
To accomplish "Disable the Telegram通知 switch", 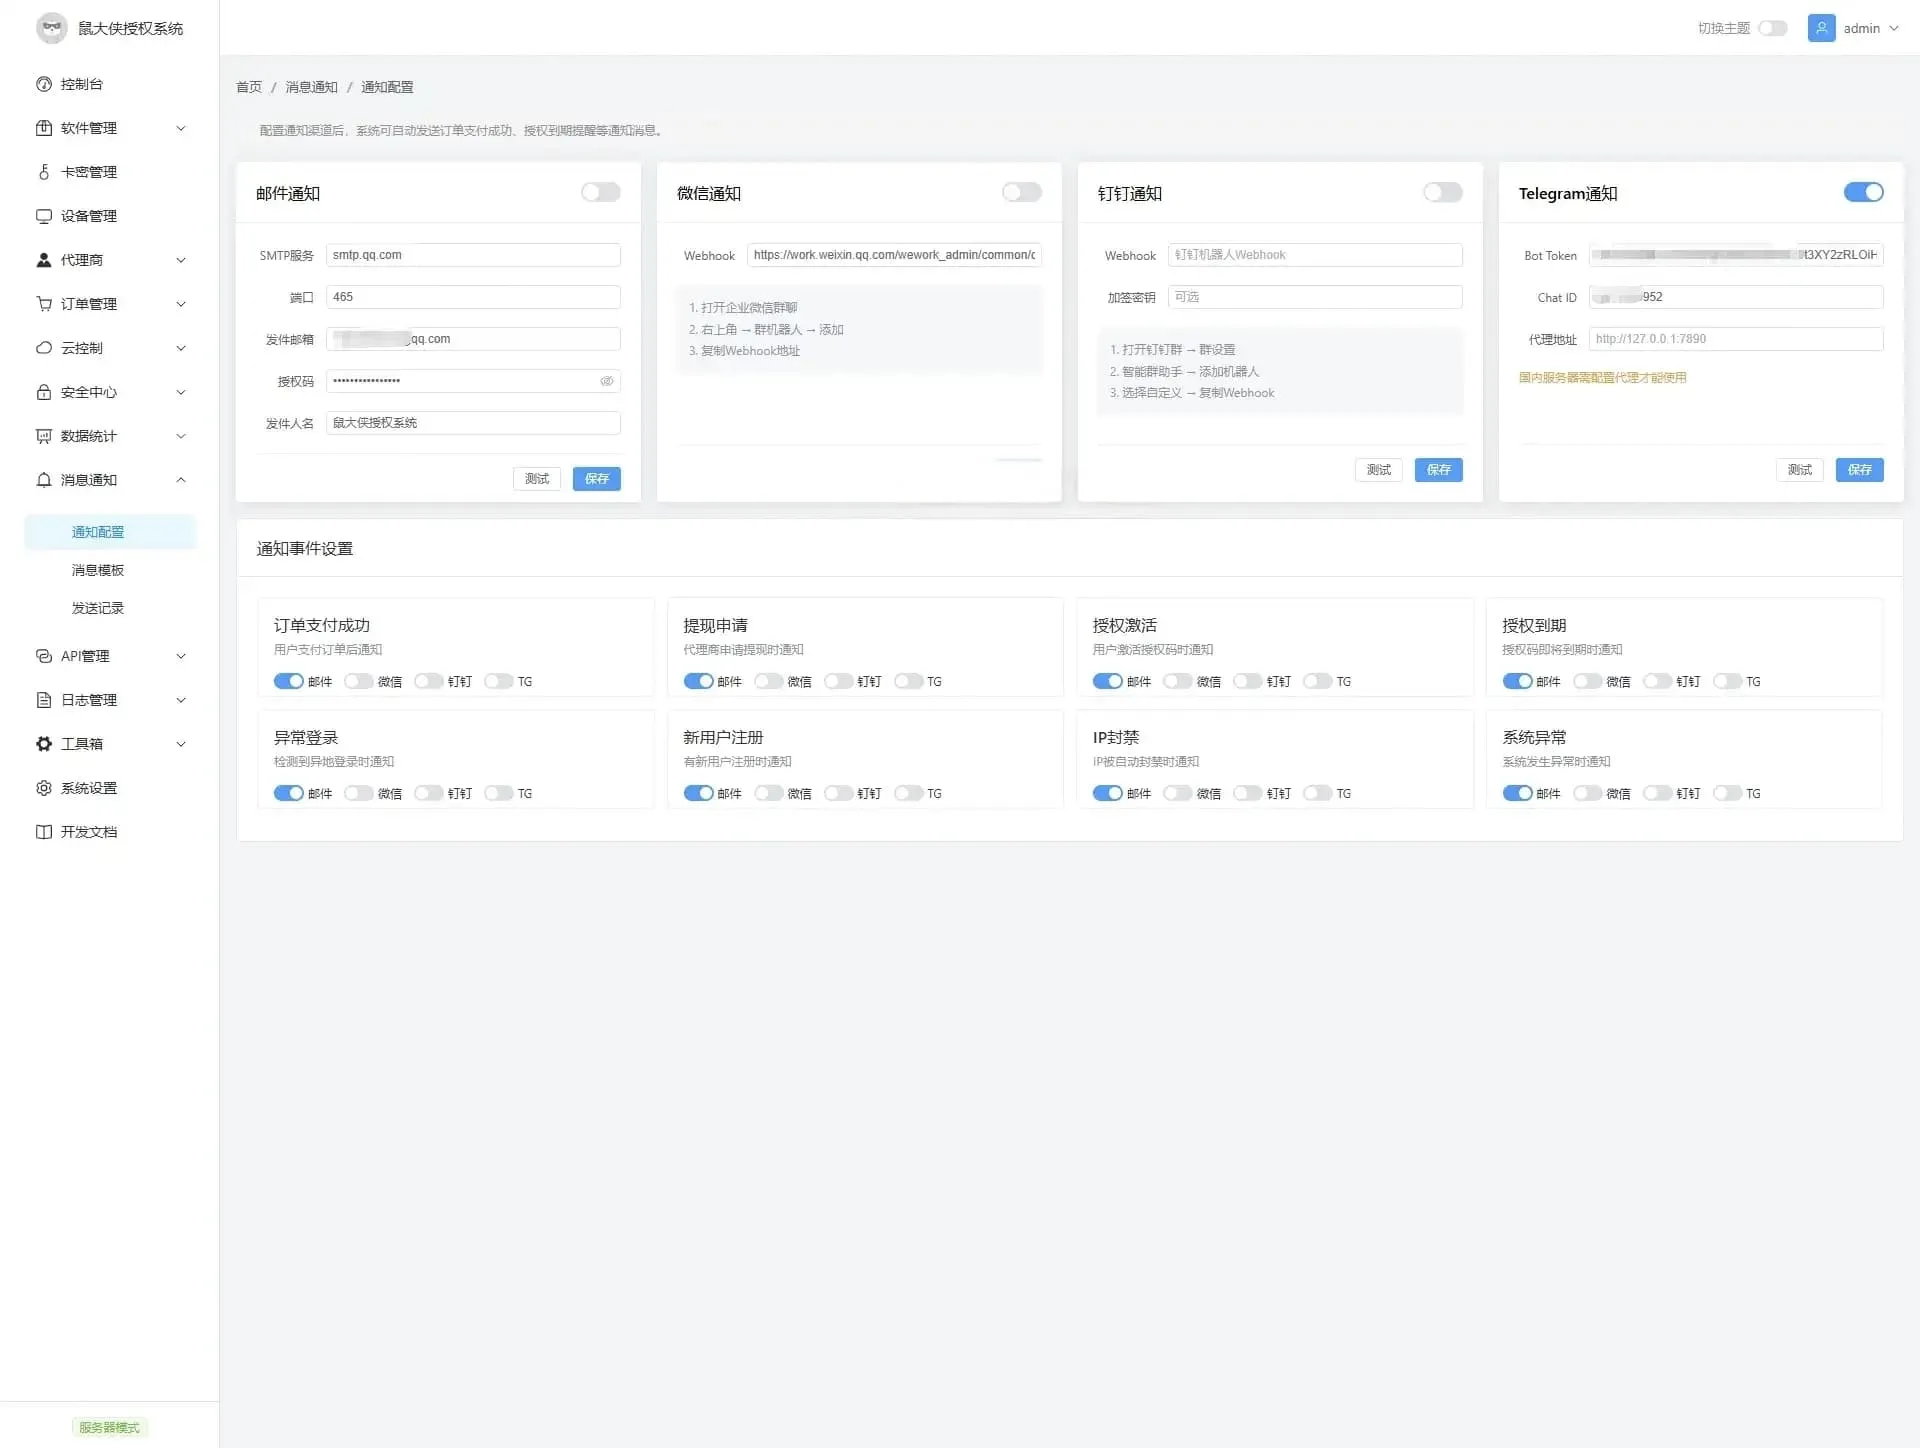I will pos(1863,192).
